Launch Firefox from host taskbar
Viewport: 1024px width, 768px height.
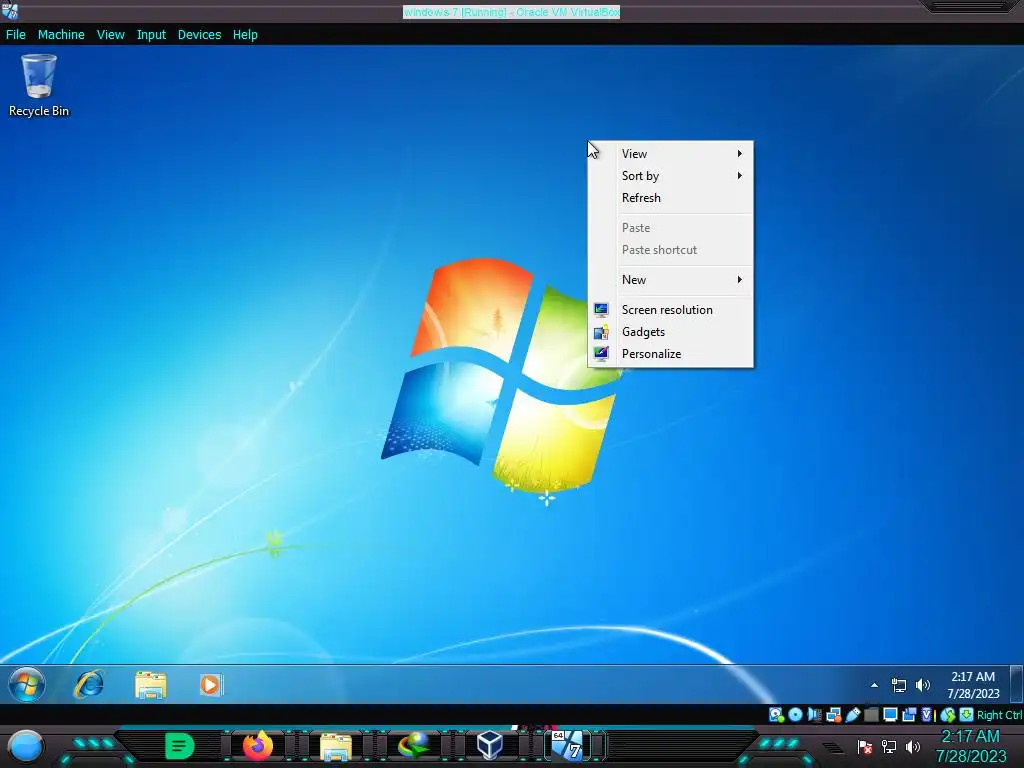click(x=257, y=745)
